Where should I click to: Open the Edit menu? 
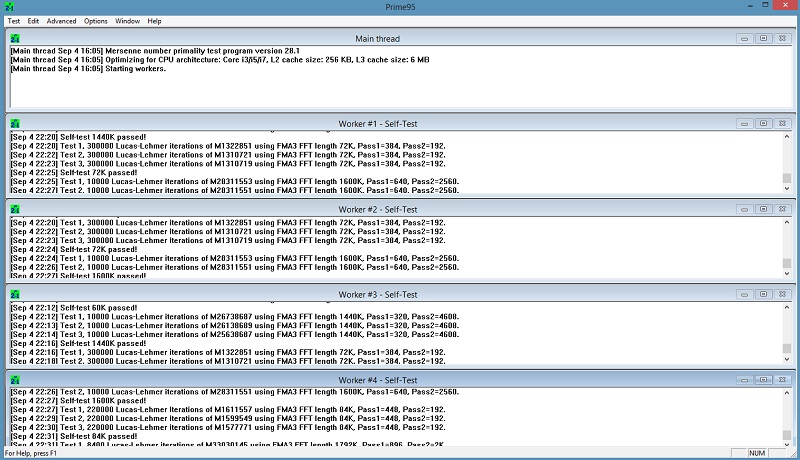33,21
